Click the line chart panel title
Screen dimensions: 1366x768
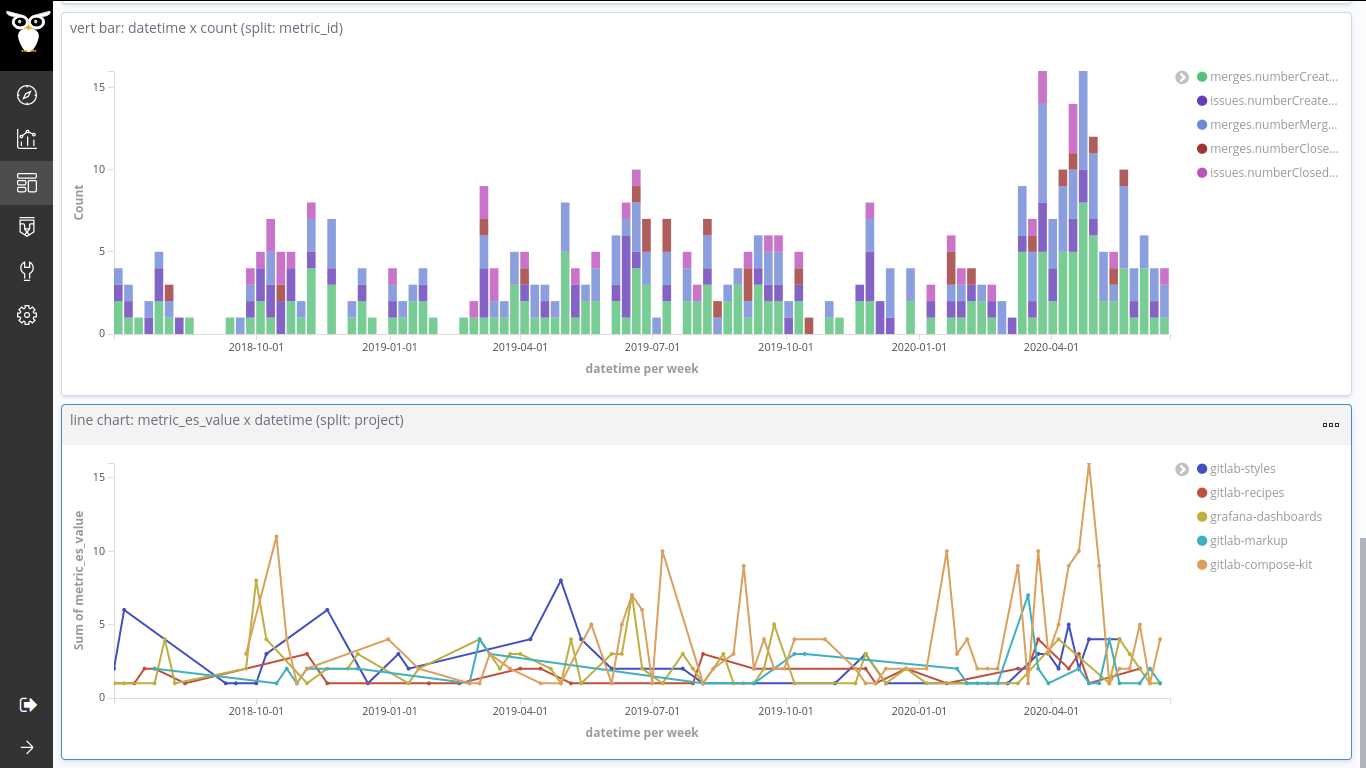237,420
